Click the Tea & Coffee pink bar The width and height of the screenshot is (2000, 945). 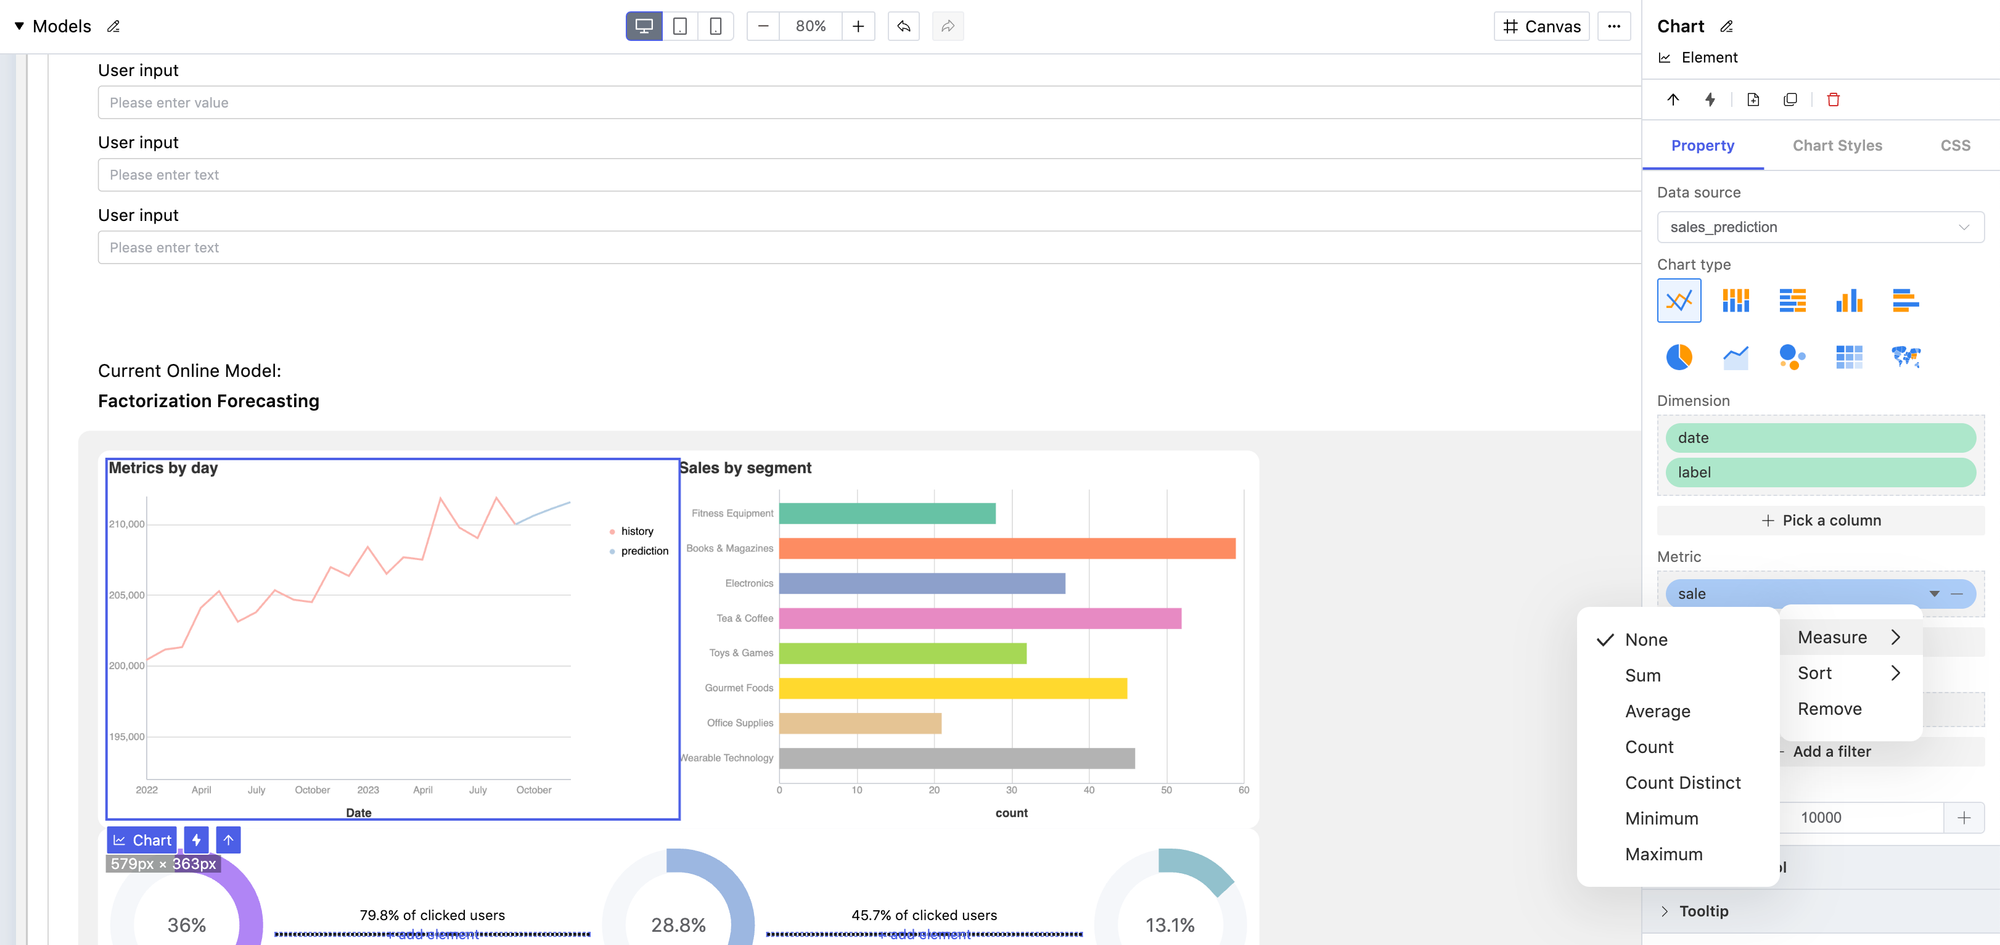980,618
